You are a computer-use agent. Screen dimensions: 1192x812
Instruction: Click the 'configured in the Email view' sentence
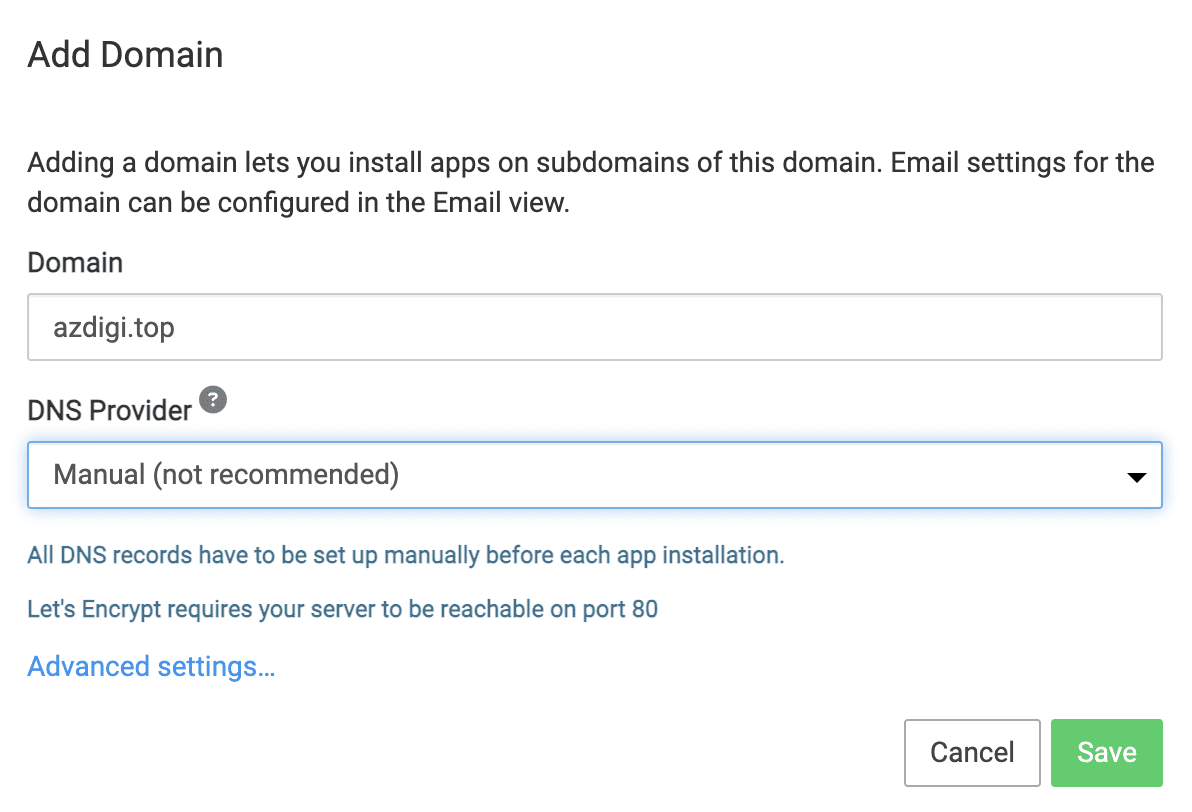(400, 203)
